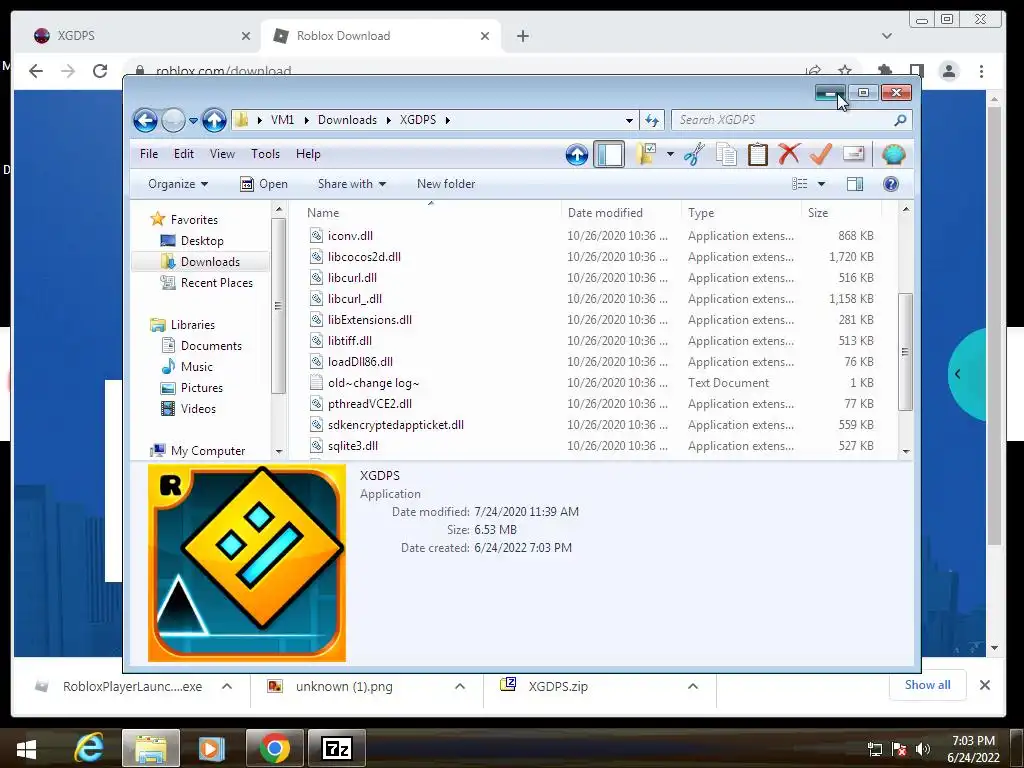
Task: Close the Roblox Download tab
Action: (x=485, y=36)
